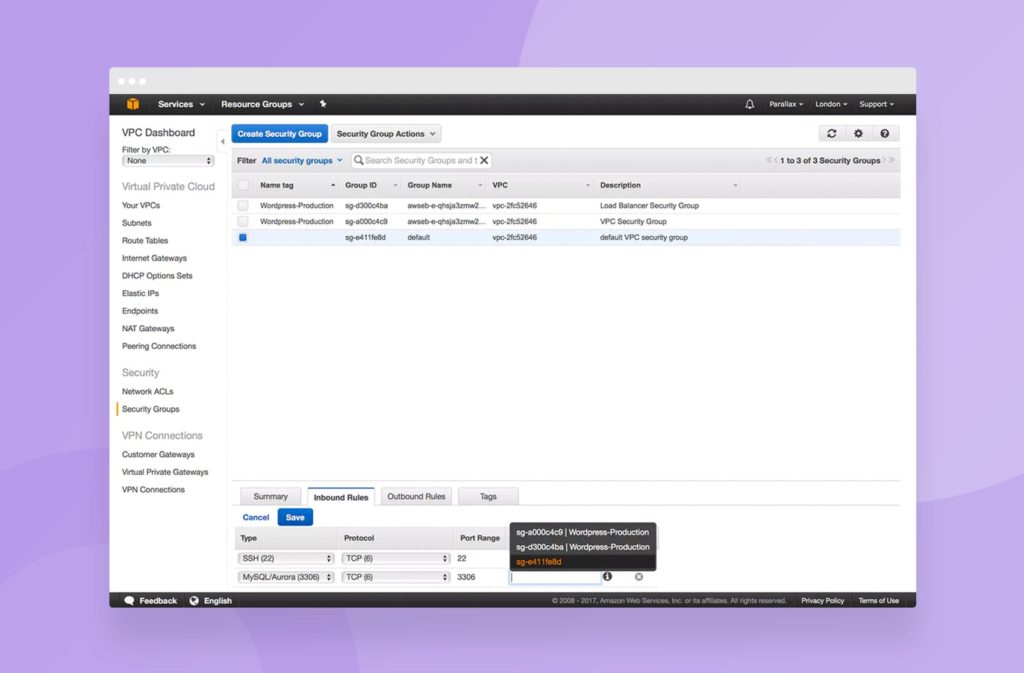Open VPN Connections in sidebar
Image resolution: width=1024 pixels, height=673 pixels.
(153, 490)
